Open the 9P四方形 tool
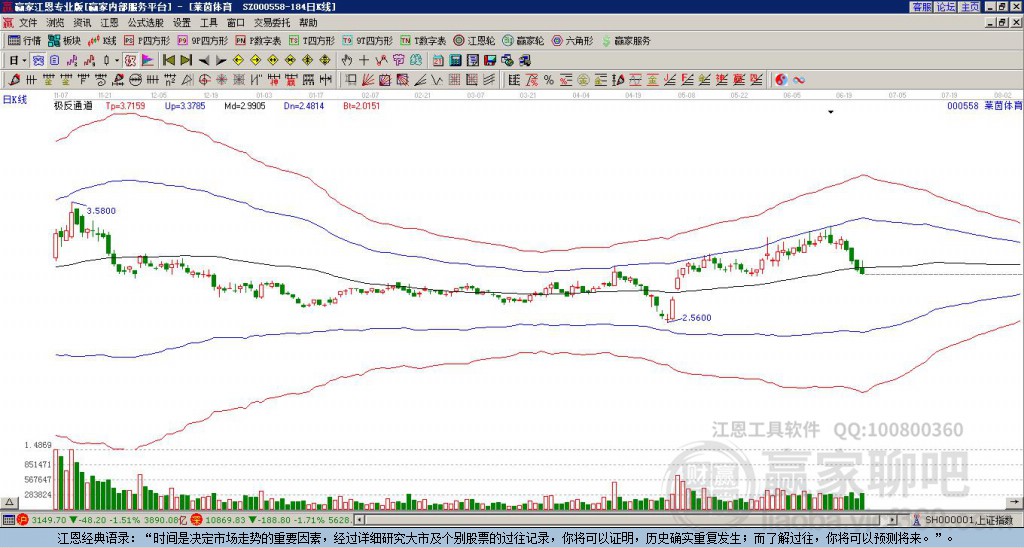1024x548 pixels. (202, 40)
